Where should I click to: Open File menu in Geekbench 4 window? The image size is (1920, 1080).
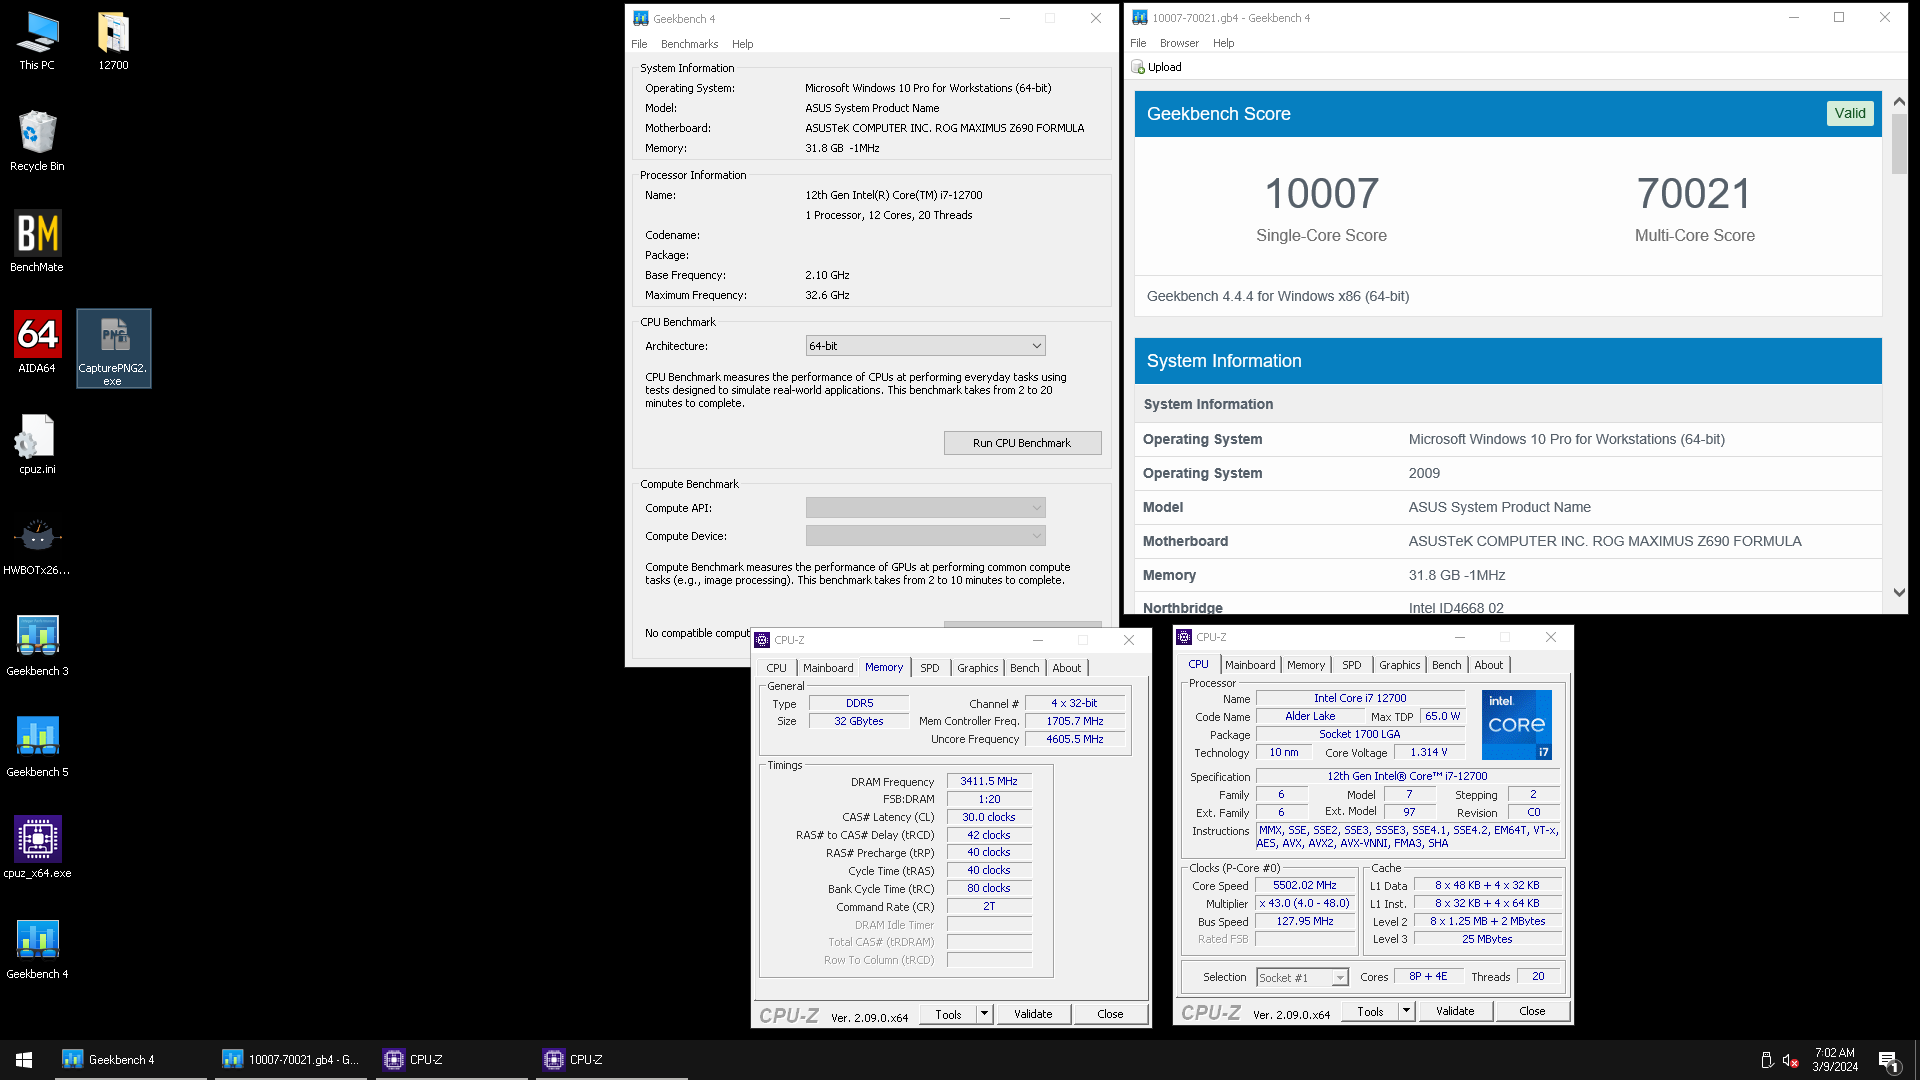coord(639,44)
